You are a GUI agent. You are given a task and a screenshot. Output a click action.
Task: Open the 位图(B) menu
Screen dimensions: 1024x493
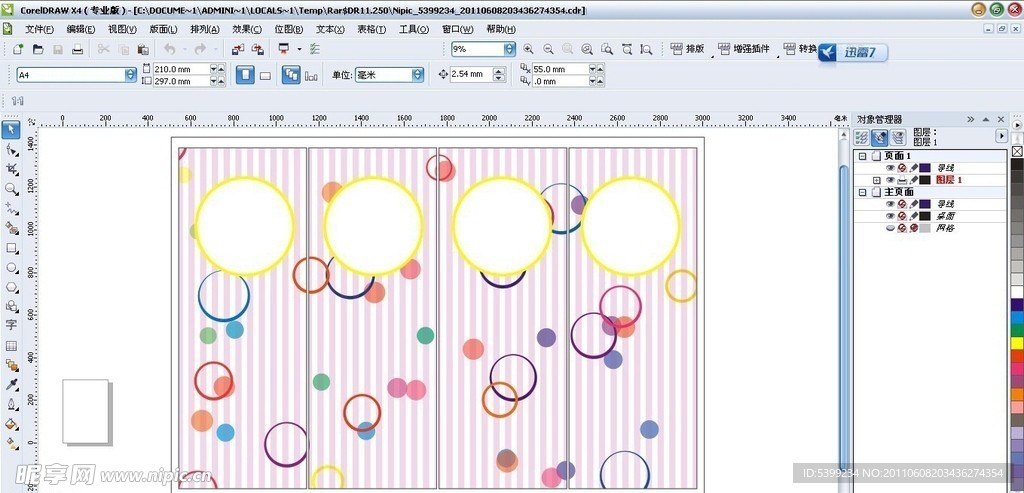coord(289,29)
